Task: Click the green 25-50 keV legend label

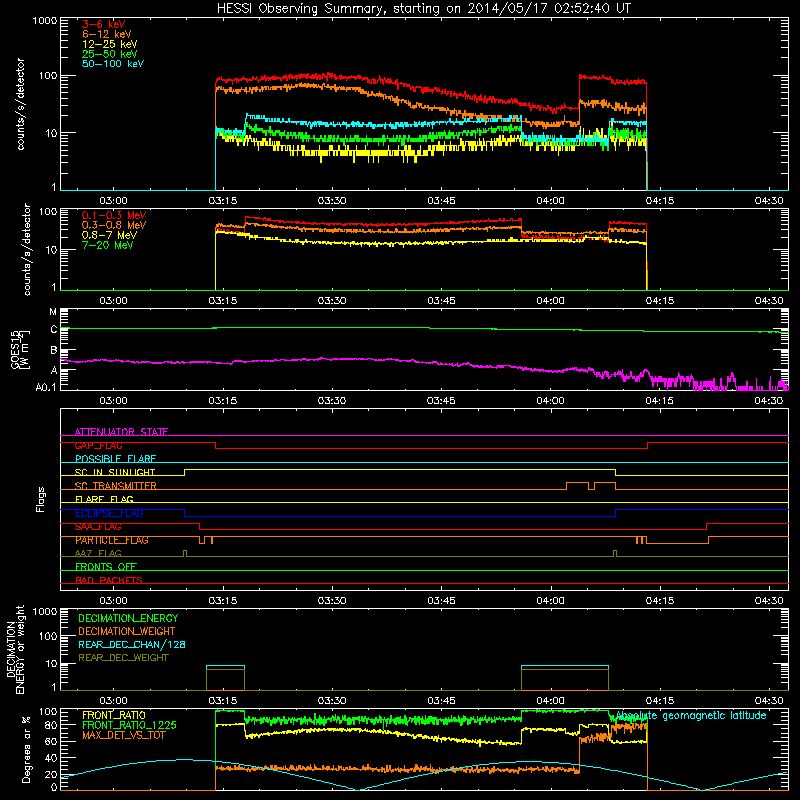Action: (110, 54)
